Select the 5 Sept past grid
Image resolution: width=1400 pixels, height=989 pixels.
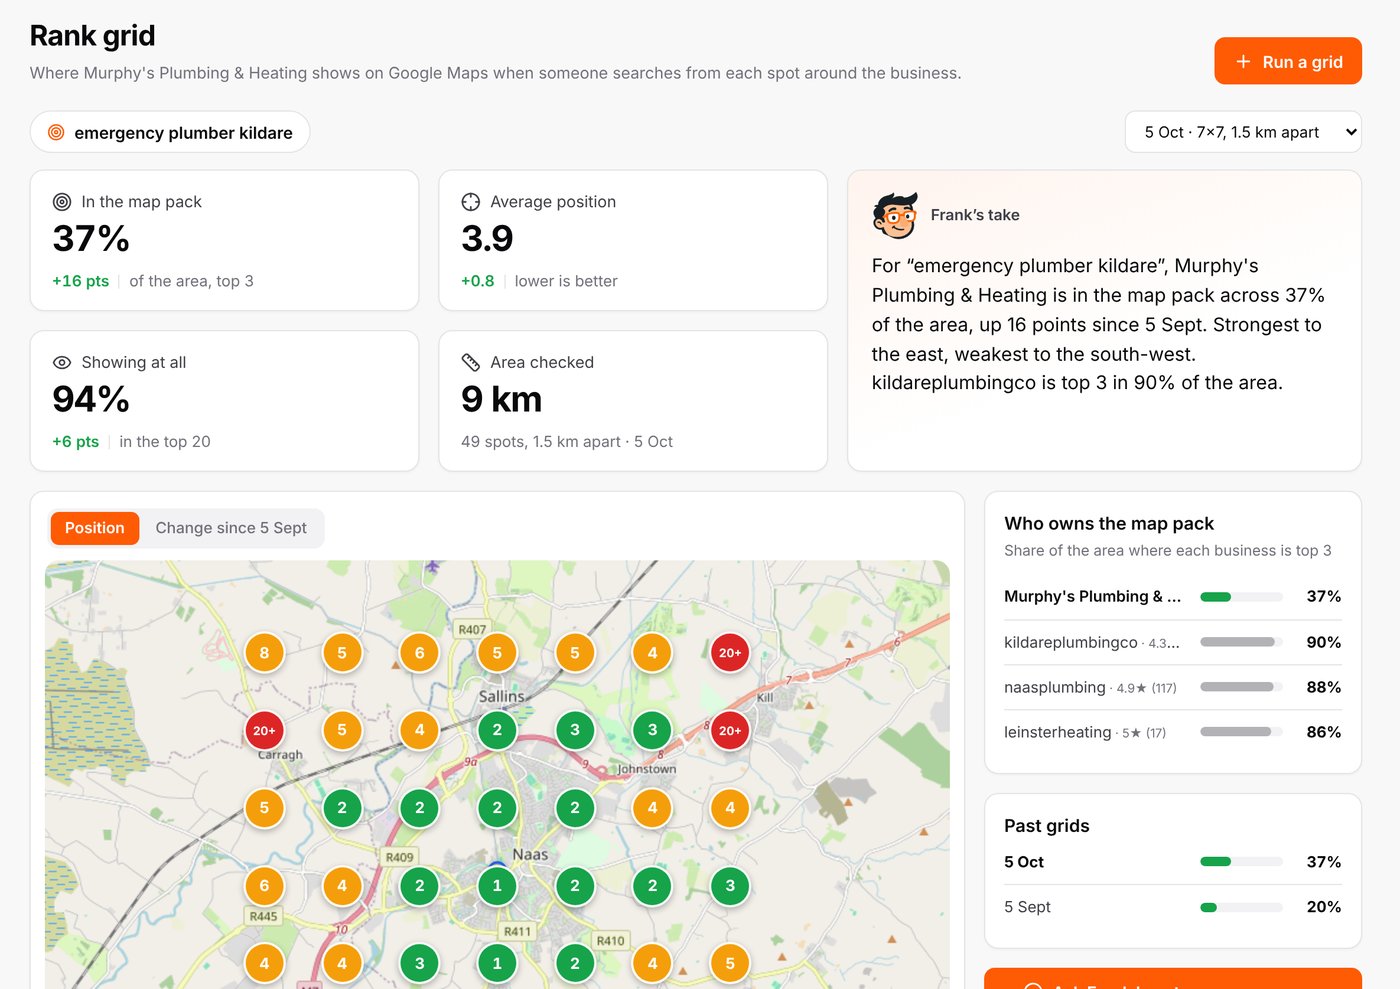(1172, 907)
